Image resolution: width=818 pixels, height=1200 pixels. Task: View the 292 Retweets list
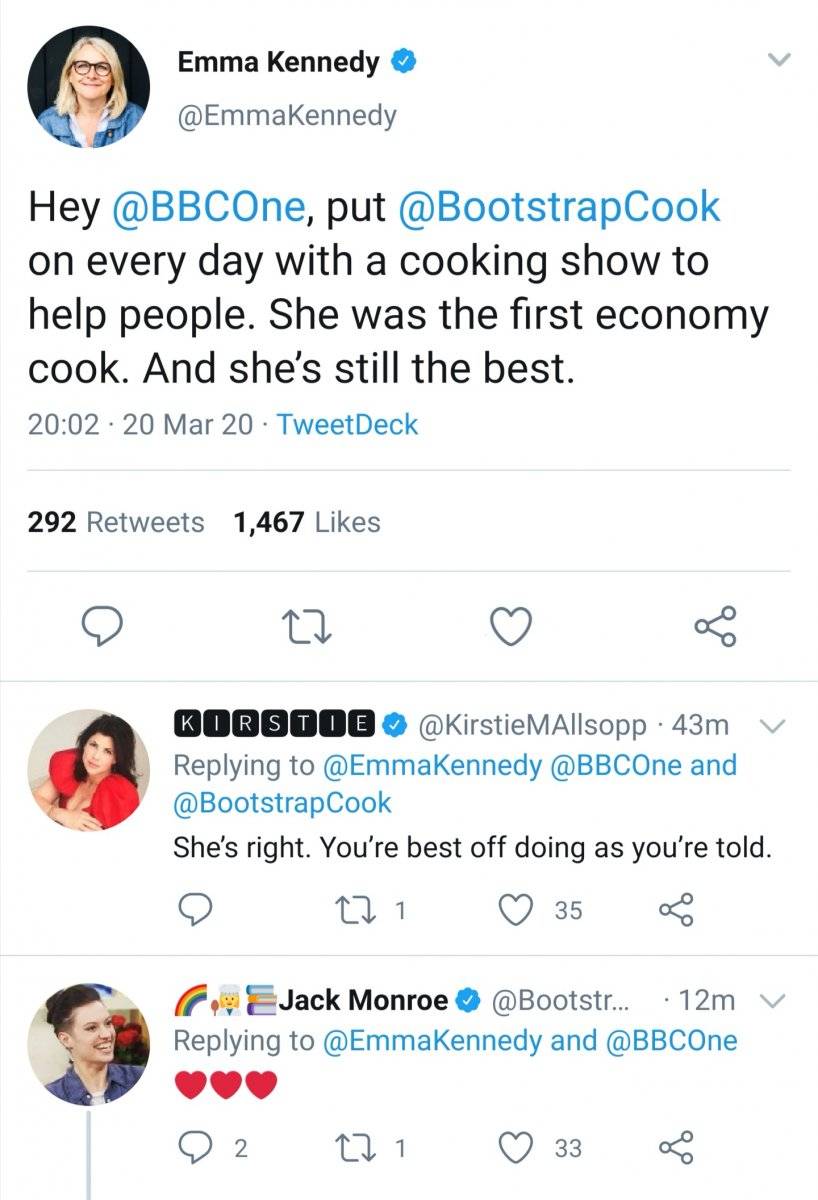[116, 522]
